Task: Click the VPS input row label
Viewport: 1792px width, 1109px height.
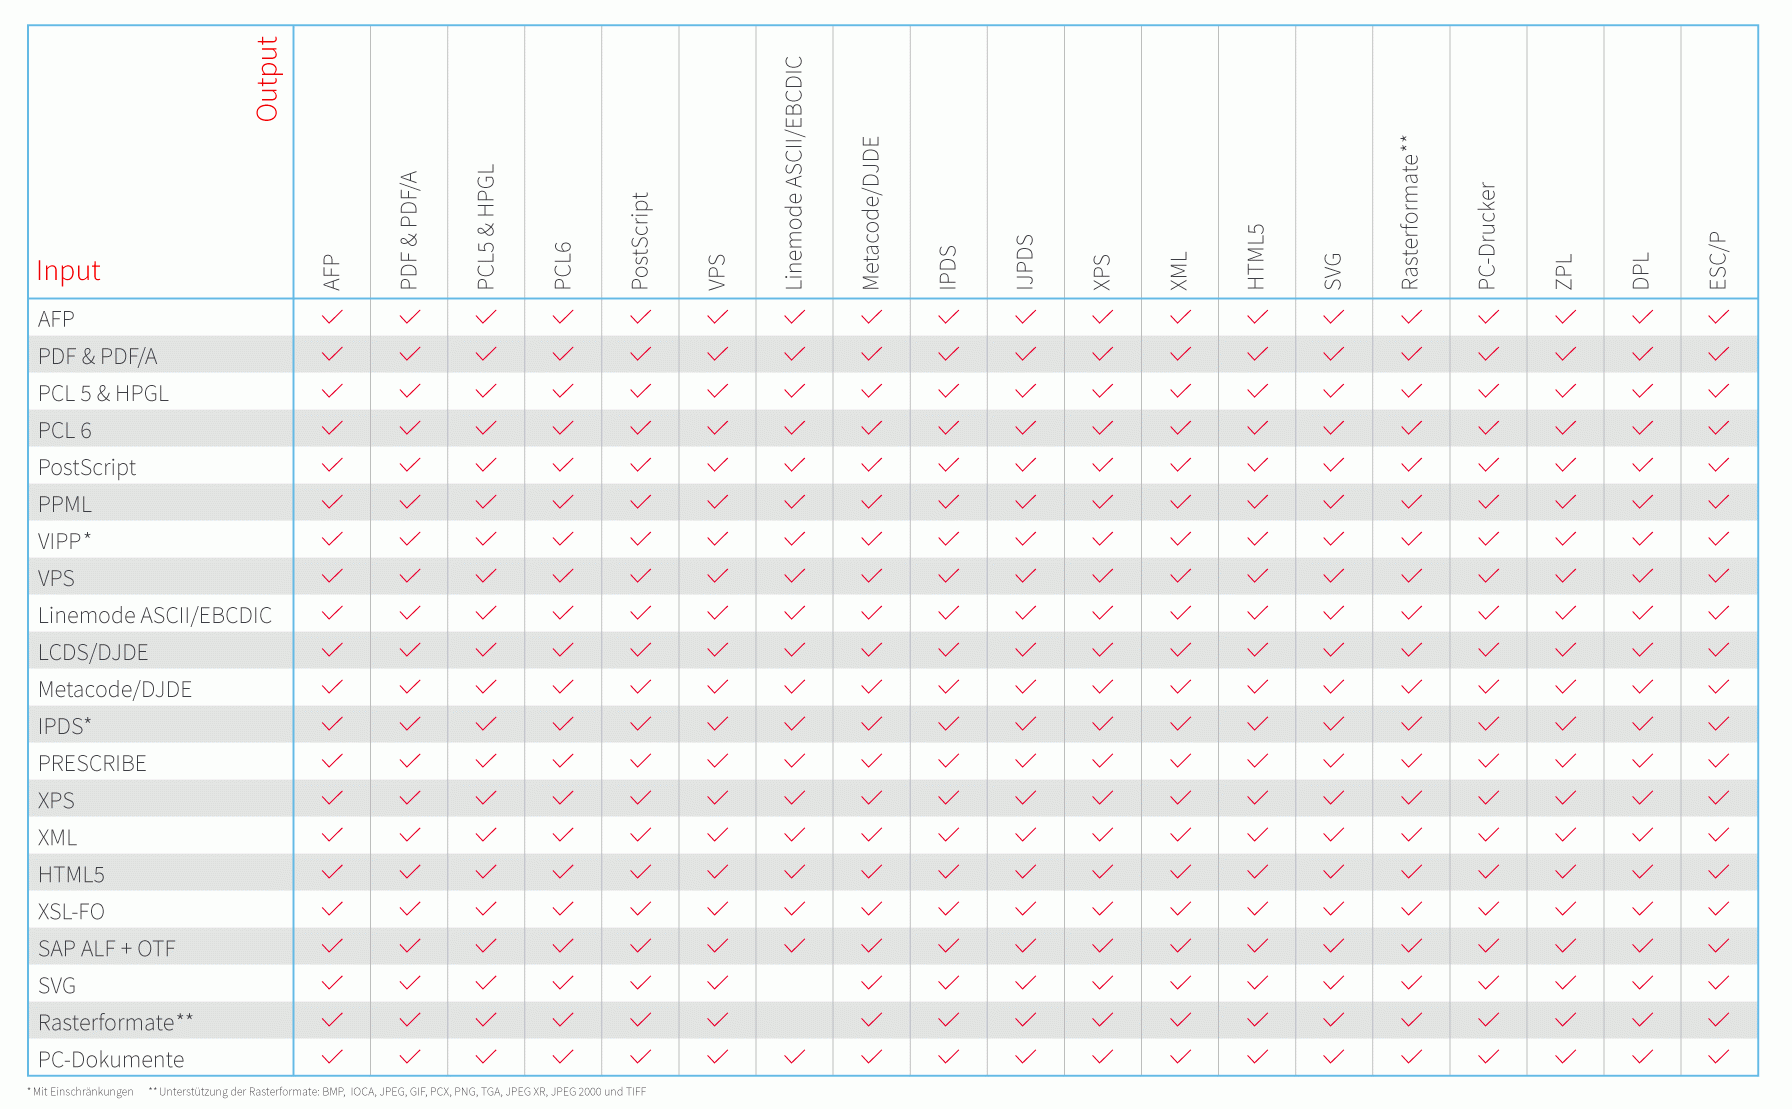Action: (56, 578)
